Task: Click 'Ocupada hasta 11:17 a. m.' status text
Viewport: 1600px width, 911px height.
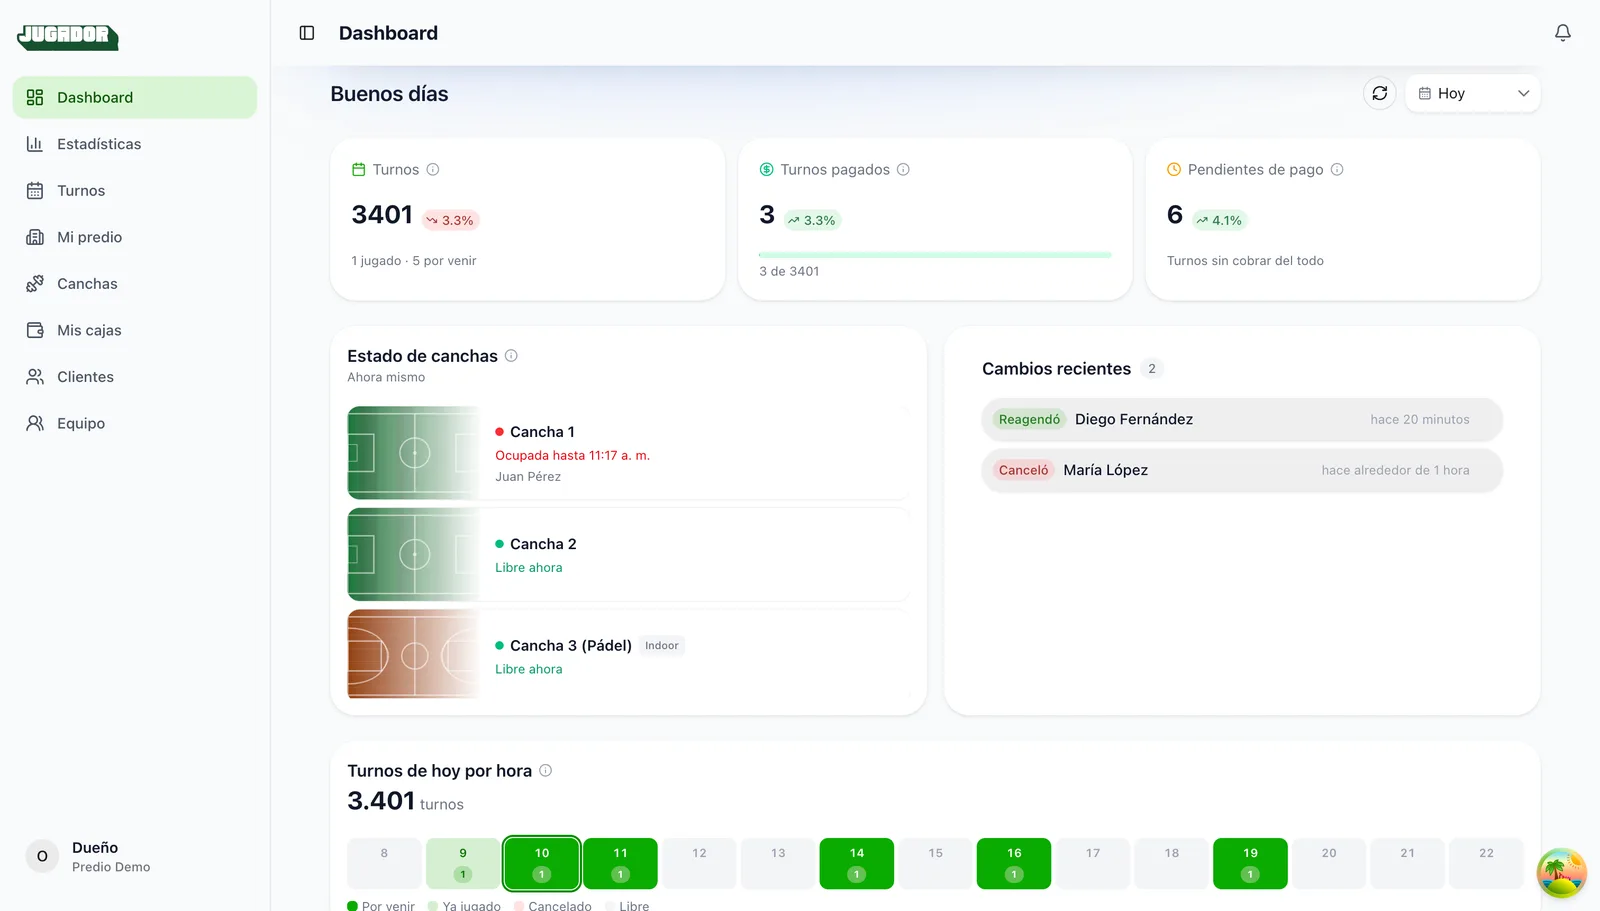Action: pyautogui.click(x=572, y=455)
